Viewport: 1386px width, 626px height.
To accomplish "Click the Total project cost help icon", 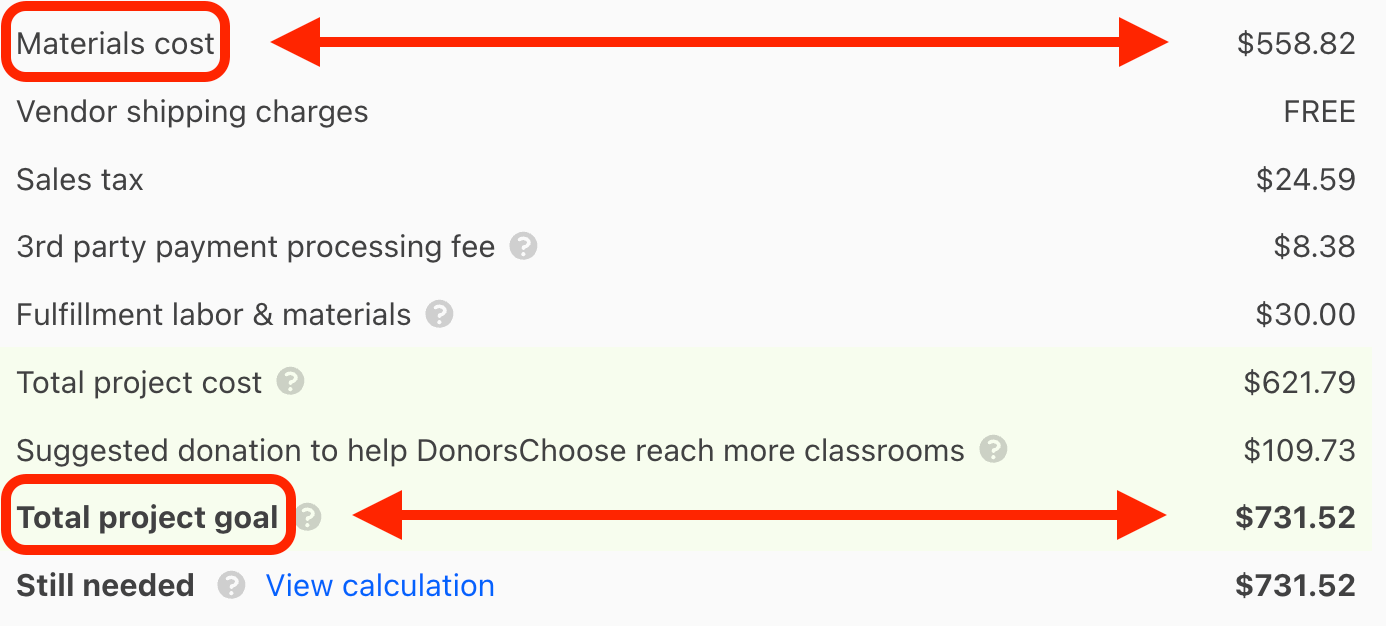I will [290, 382].
